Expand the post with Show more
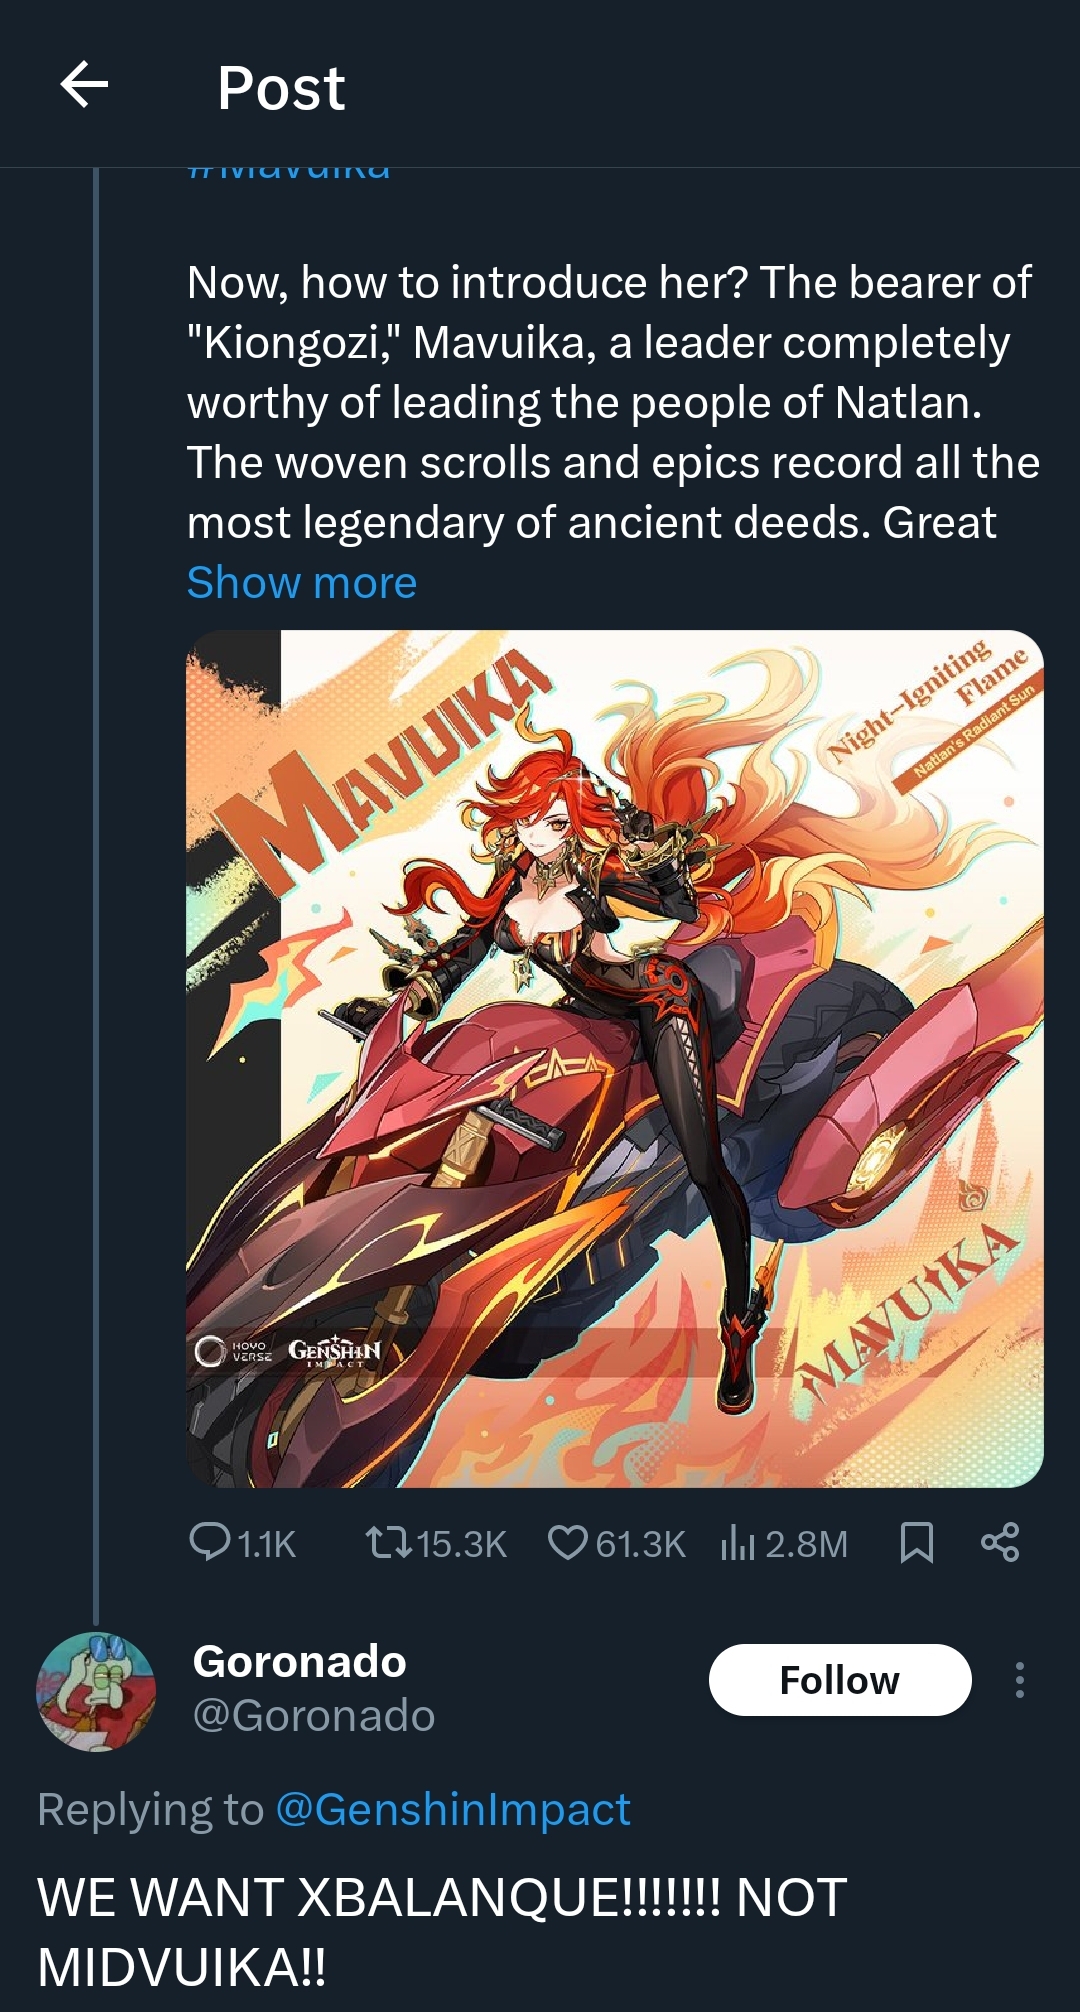1080x2012 pixels. 302,583
